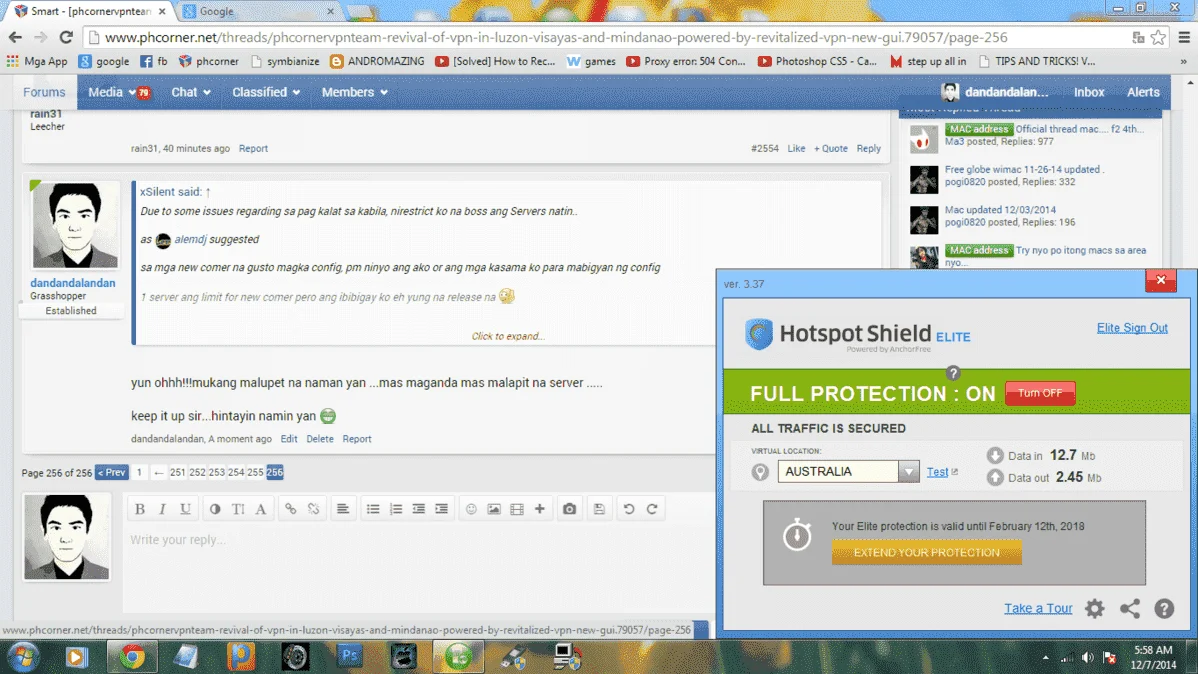This screenshot has width=1198, height=674.
Task: Open the insert plus menu
Action: (x=539, y=509)
